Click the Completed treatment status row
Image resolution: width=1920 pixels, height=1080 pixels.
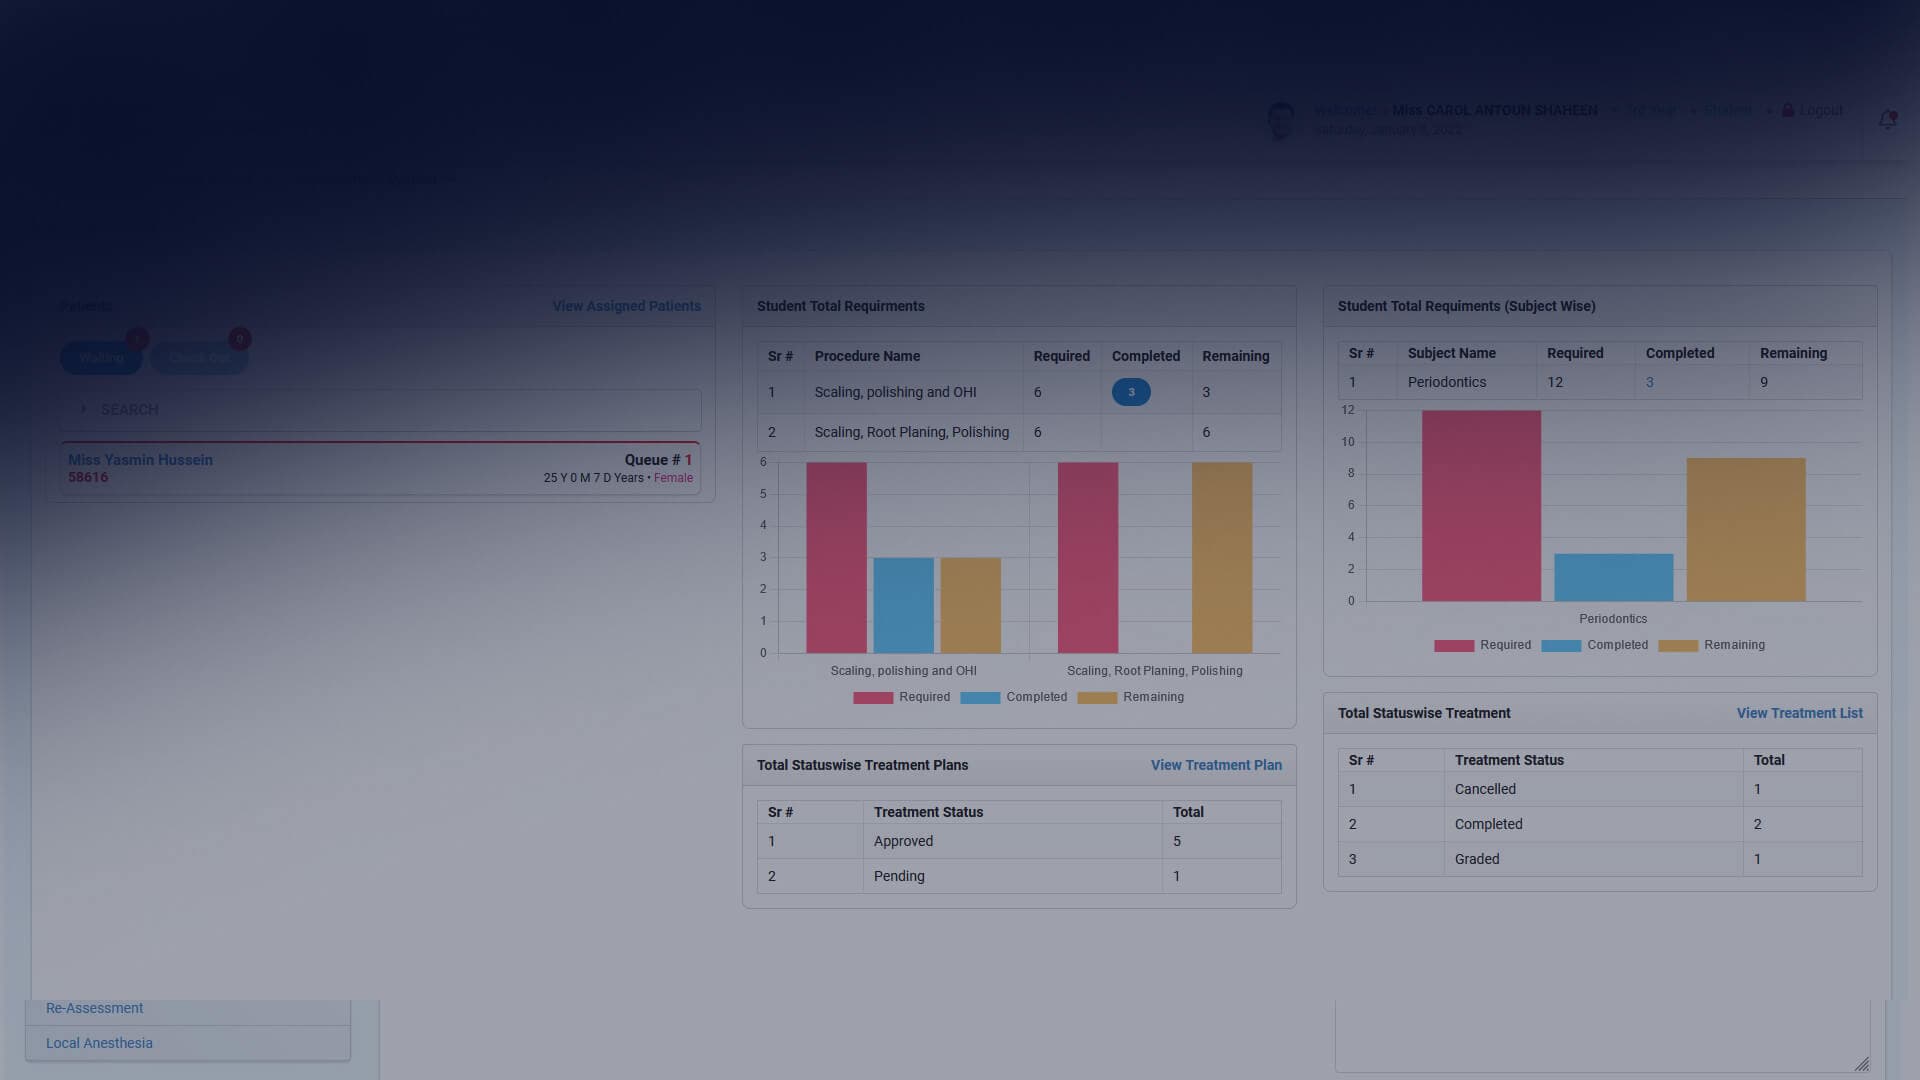(x=1600, y=824)
